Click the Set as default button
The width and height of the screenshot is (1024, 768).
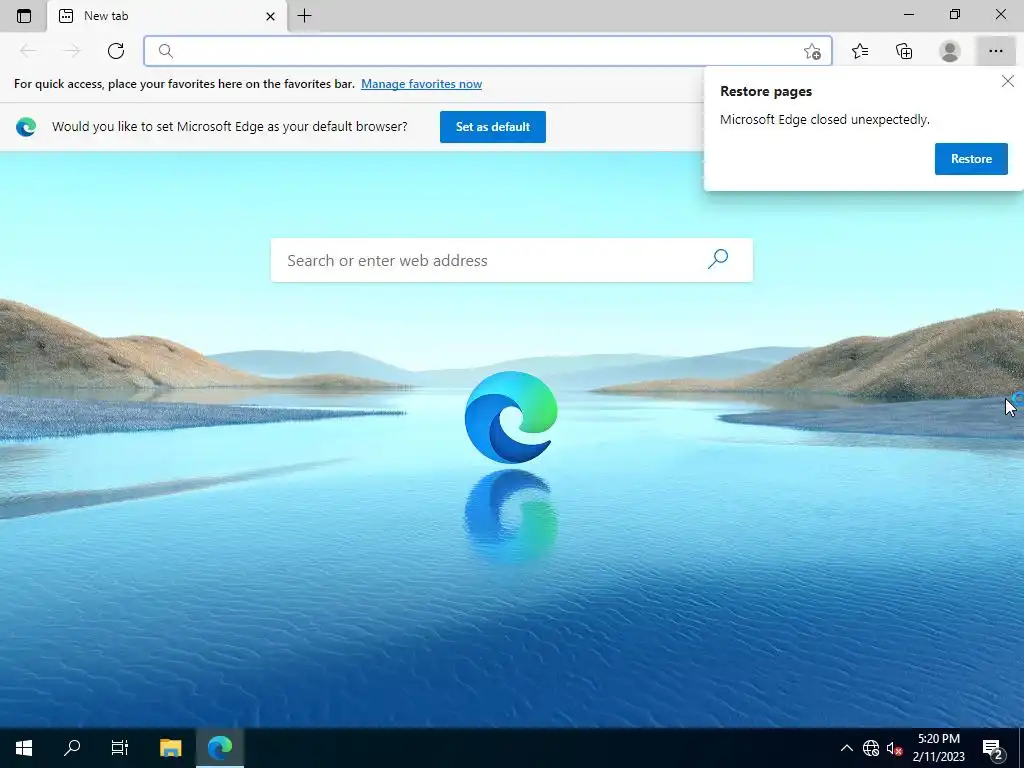(x=492, y=127)
